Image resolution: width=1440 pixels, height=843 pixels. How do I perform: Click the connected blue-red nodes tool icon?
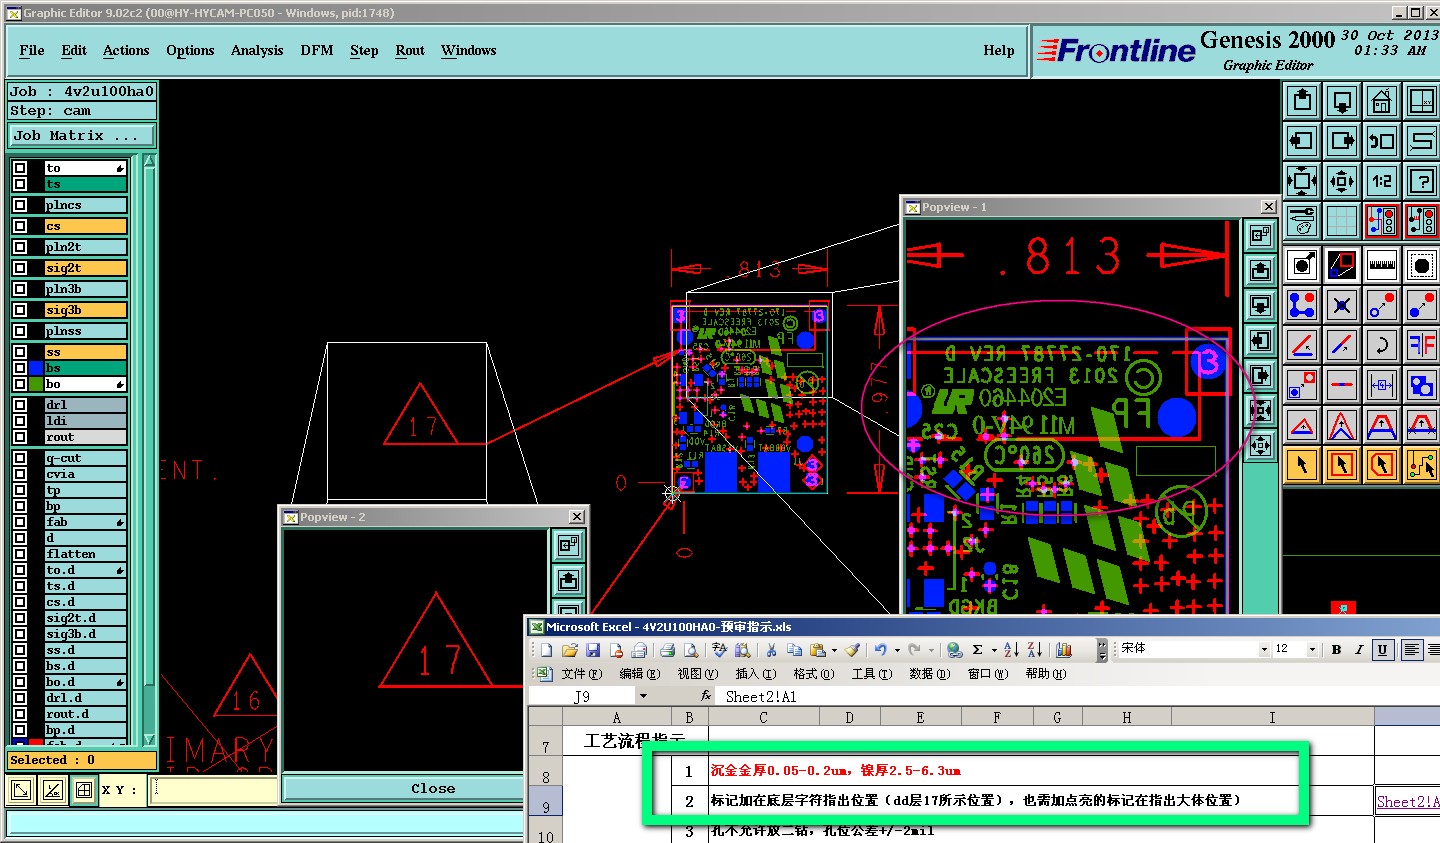click(x=1302, y=305)
